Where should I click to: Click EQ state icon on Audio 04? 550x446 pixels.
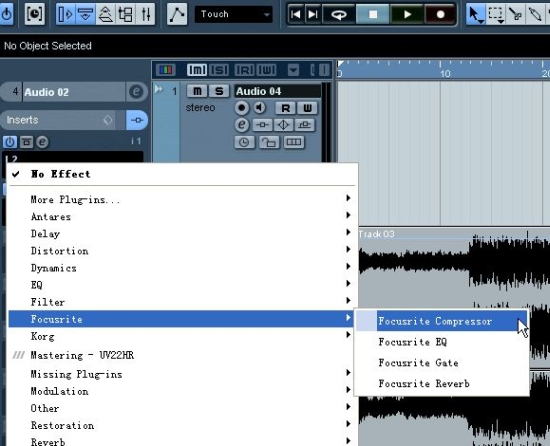(283, 125)
